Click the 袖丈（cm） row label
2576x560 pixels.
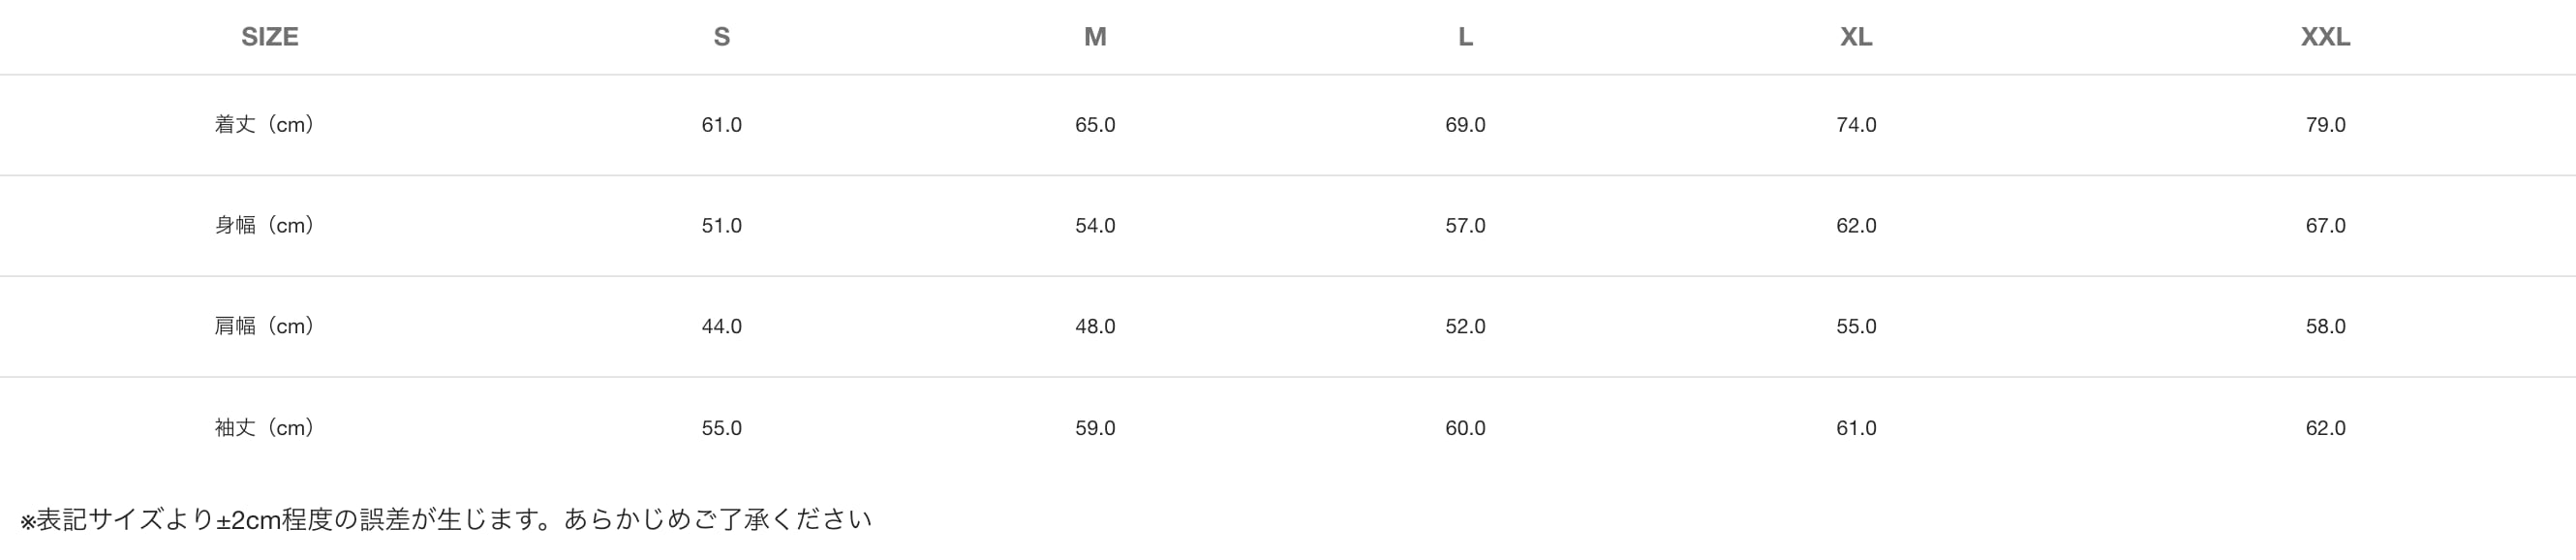[x=265, y=429]
